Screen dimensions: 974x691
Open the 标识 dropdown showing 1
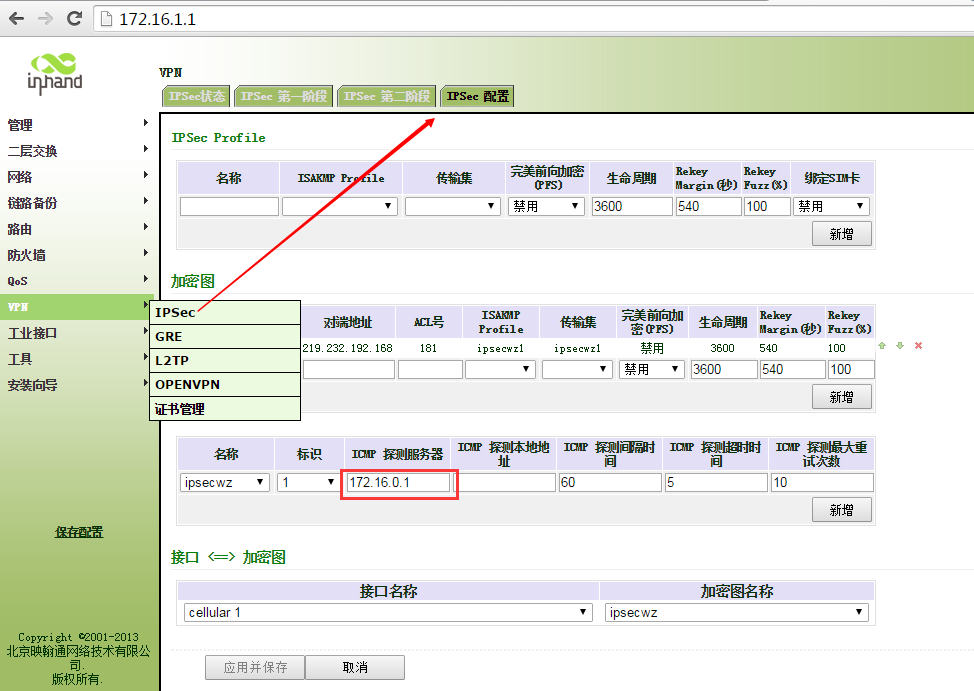point(307,482)
